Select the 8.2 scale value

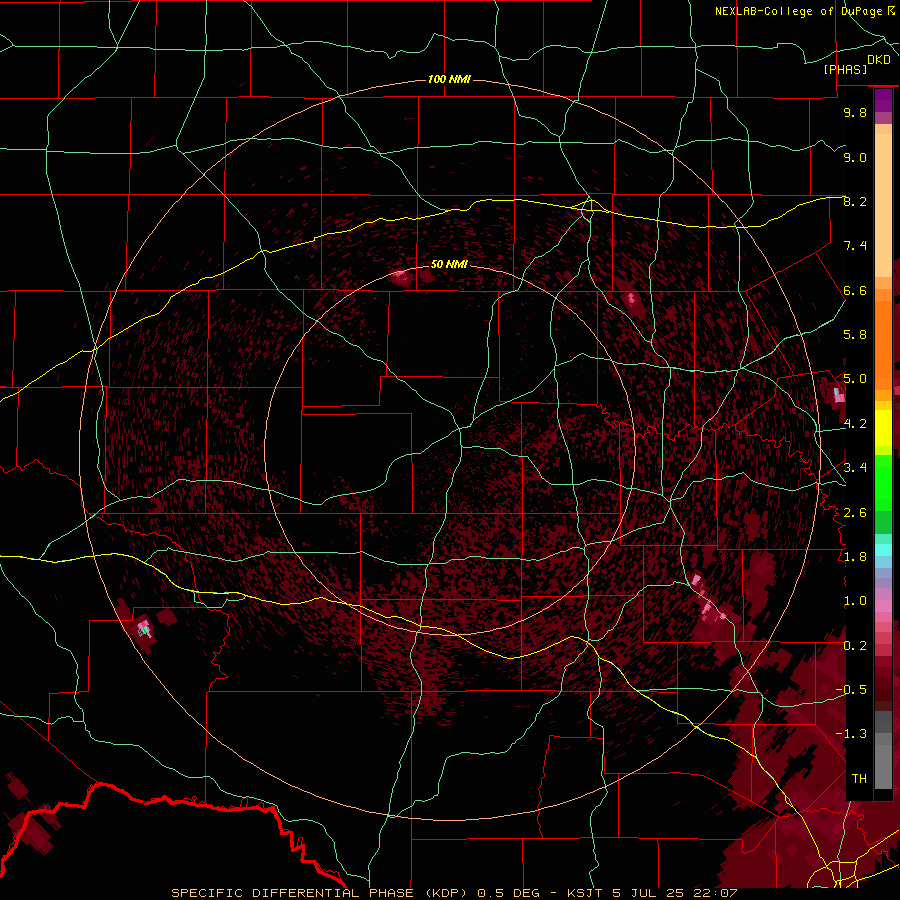pos(855,201)
